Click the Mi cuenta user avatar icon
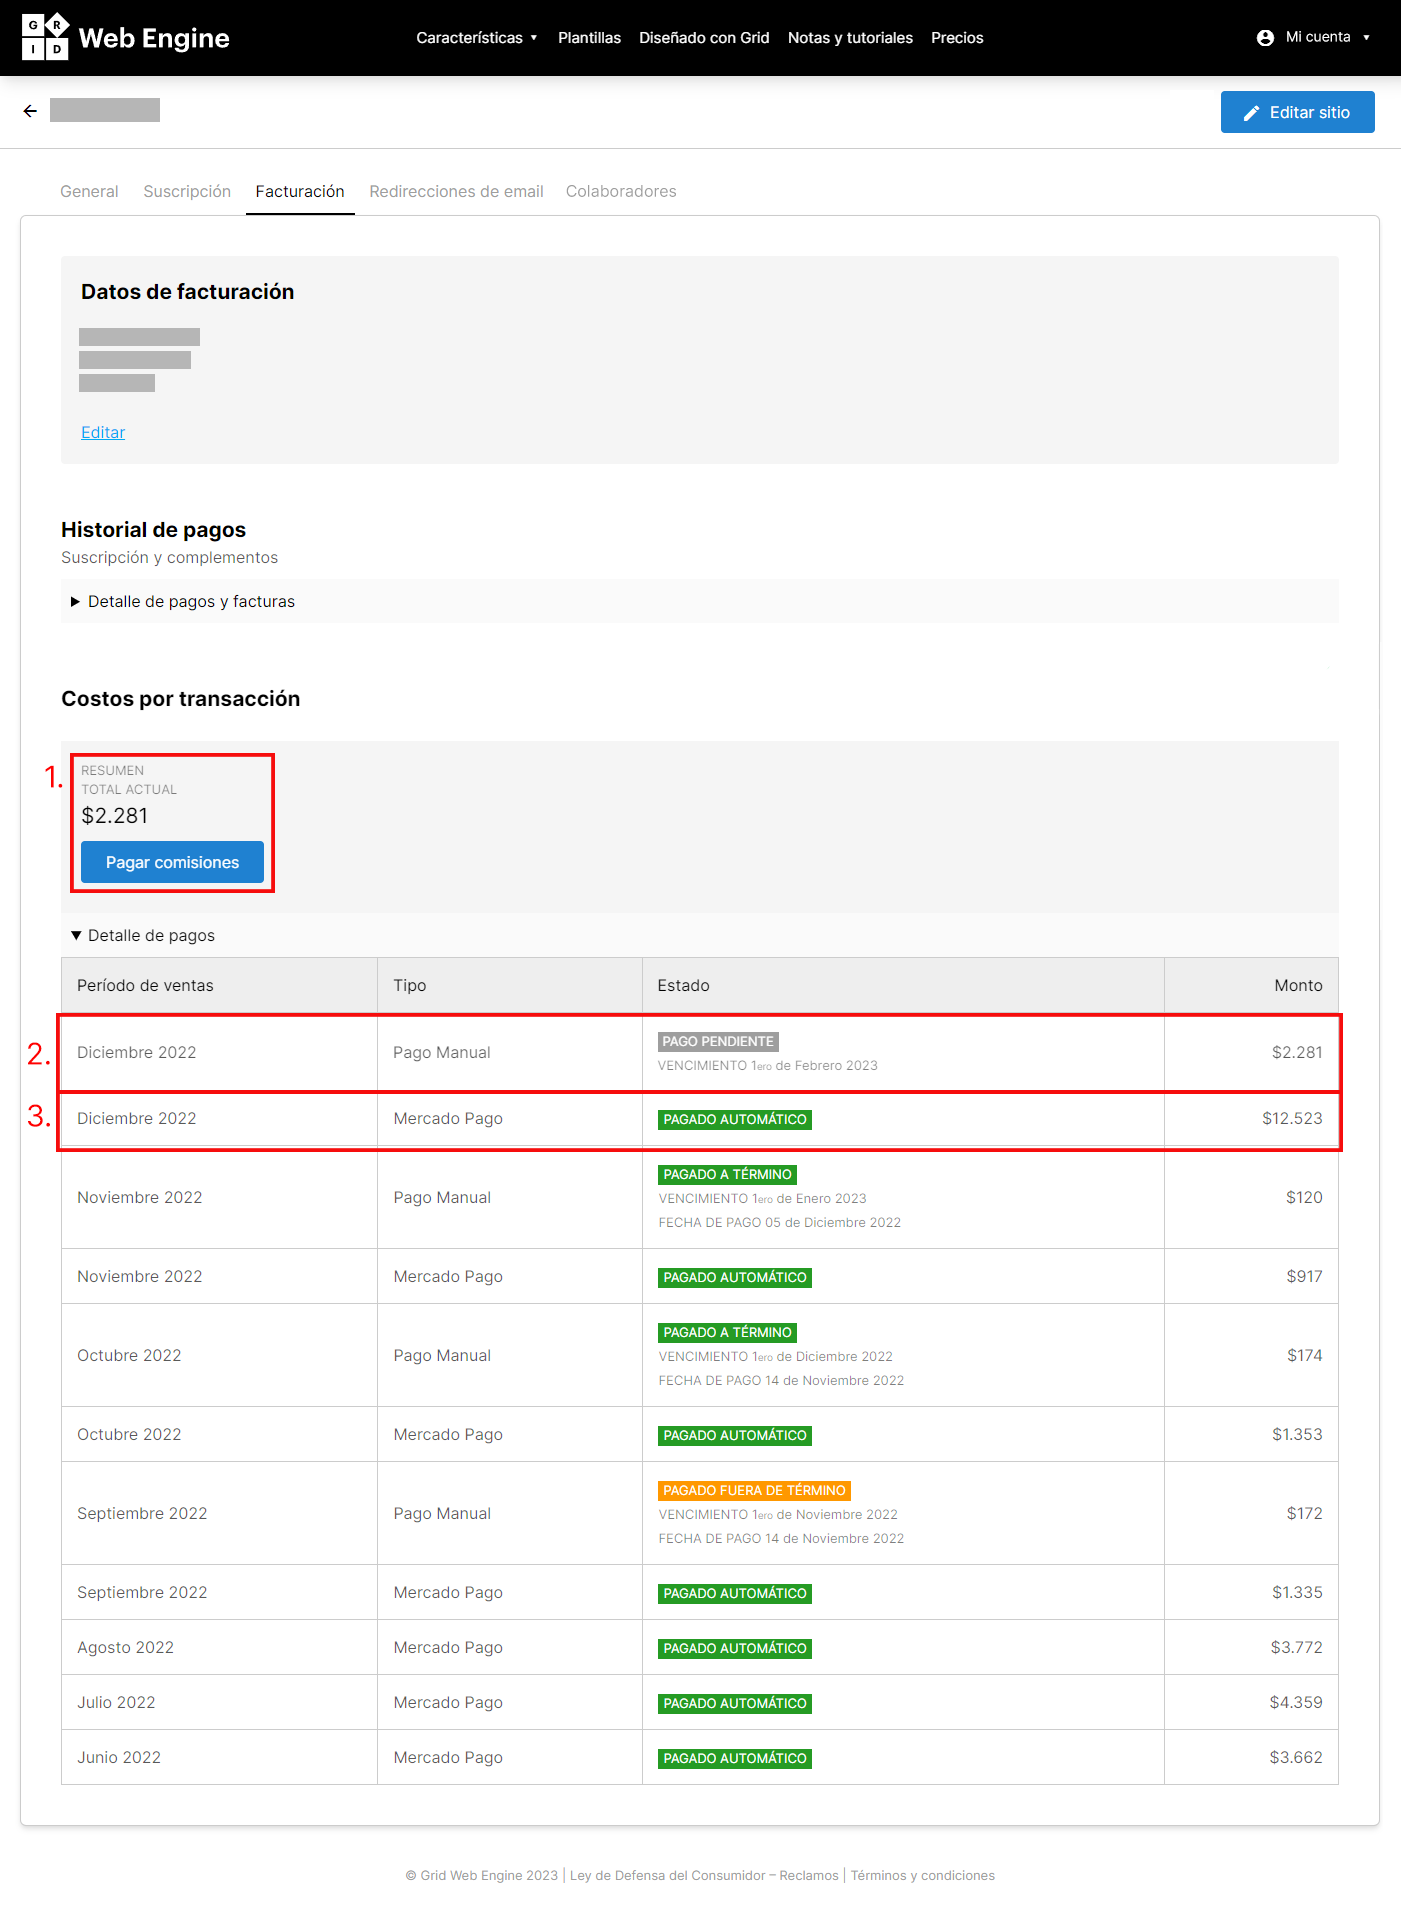The height and width of the screenshot is (1909, 1401). pos(1265,38)
